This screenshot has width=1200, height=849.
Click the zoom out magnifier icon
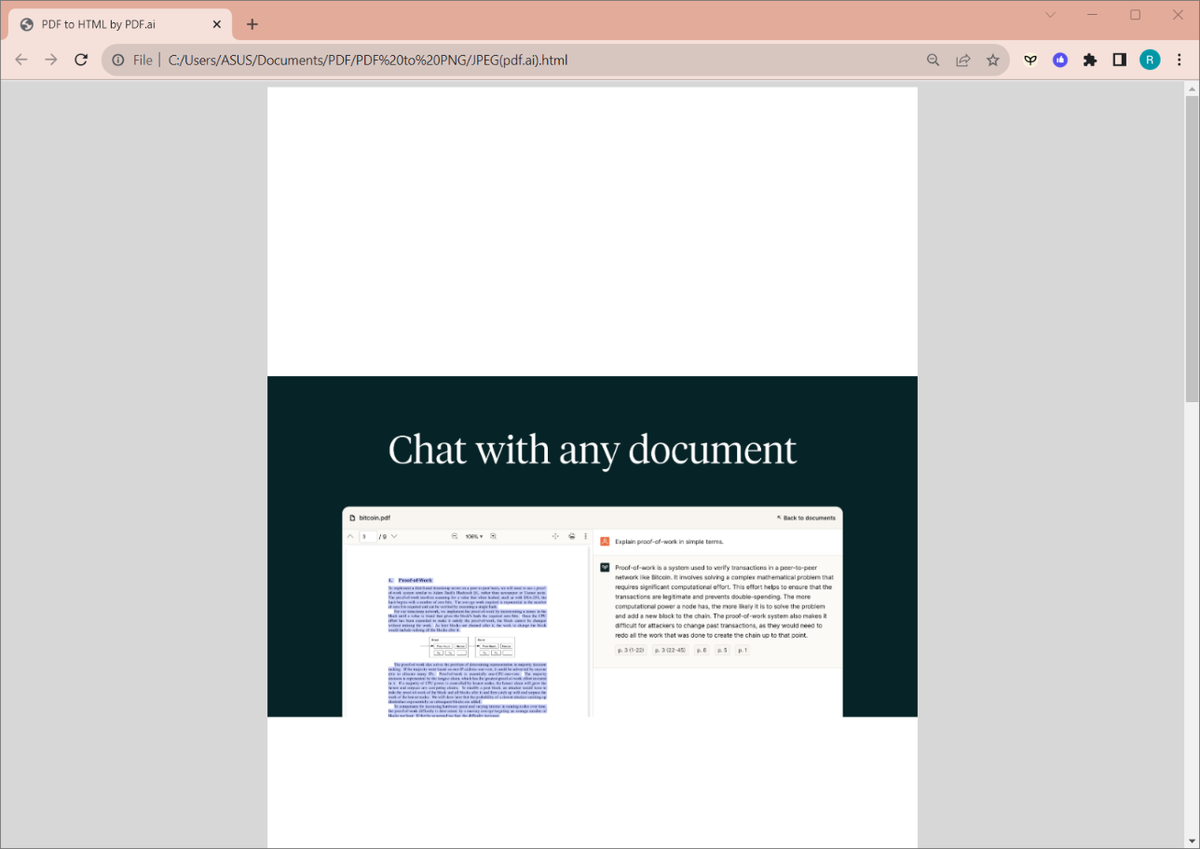tap(454, 536)
